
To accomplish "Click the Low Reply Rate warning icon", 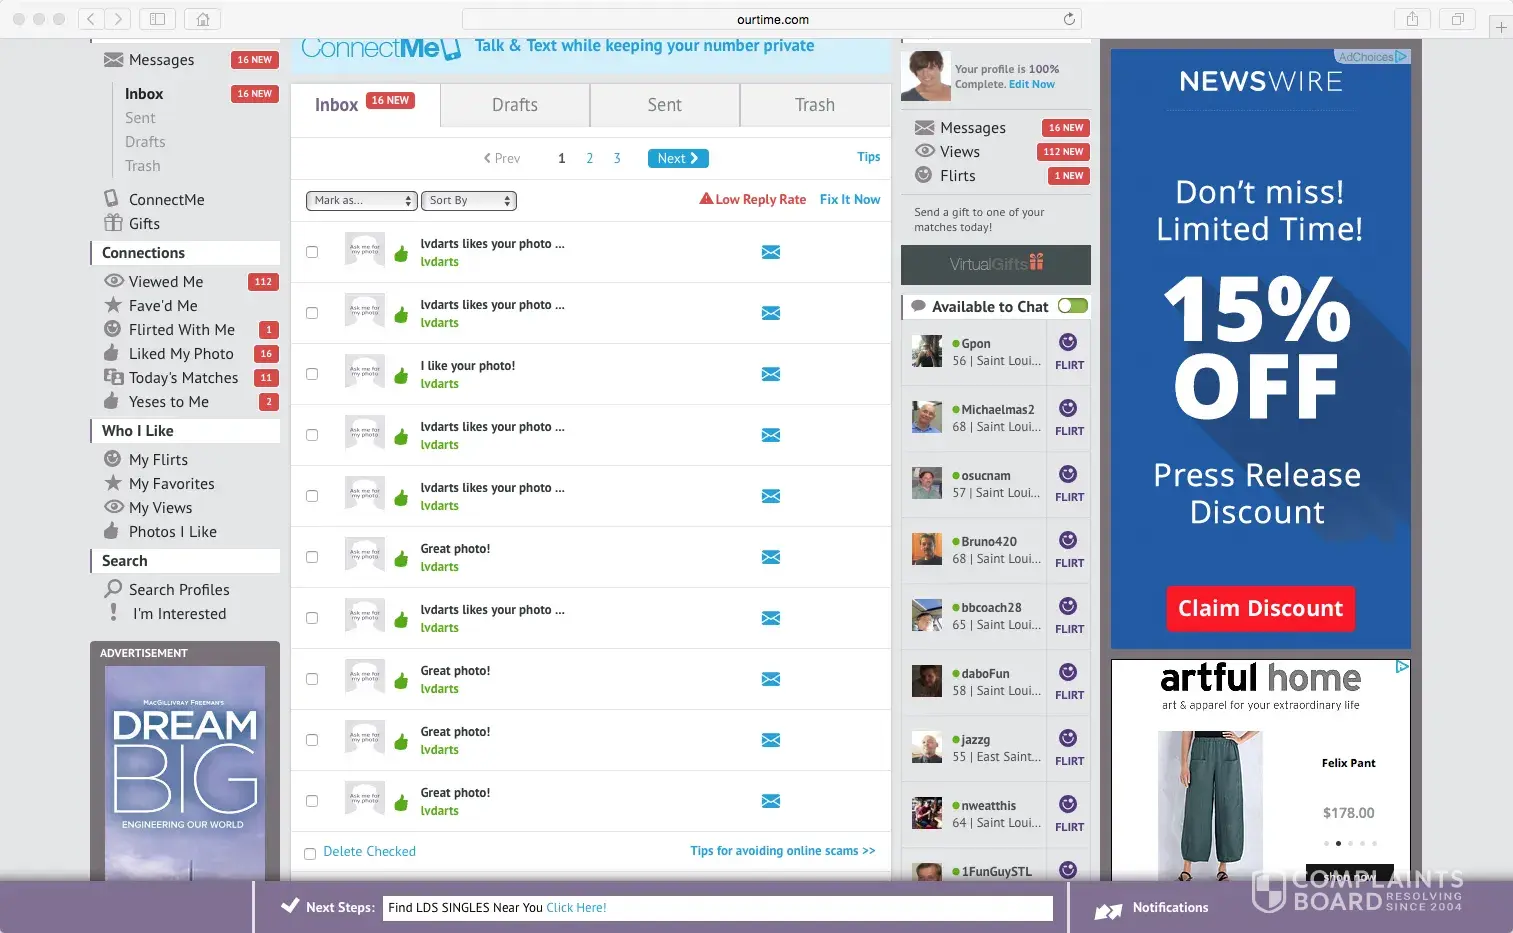I will (706, 199).
